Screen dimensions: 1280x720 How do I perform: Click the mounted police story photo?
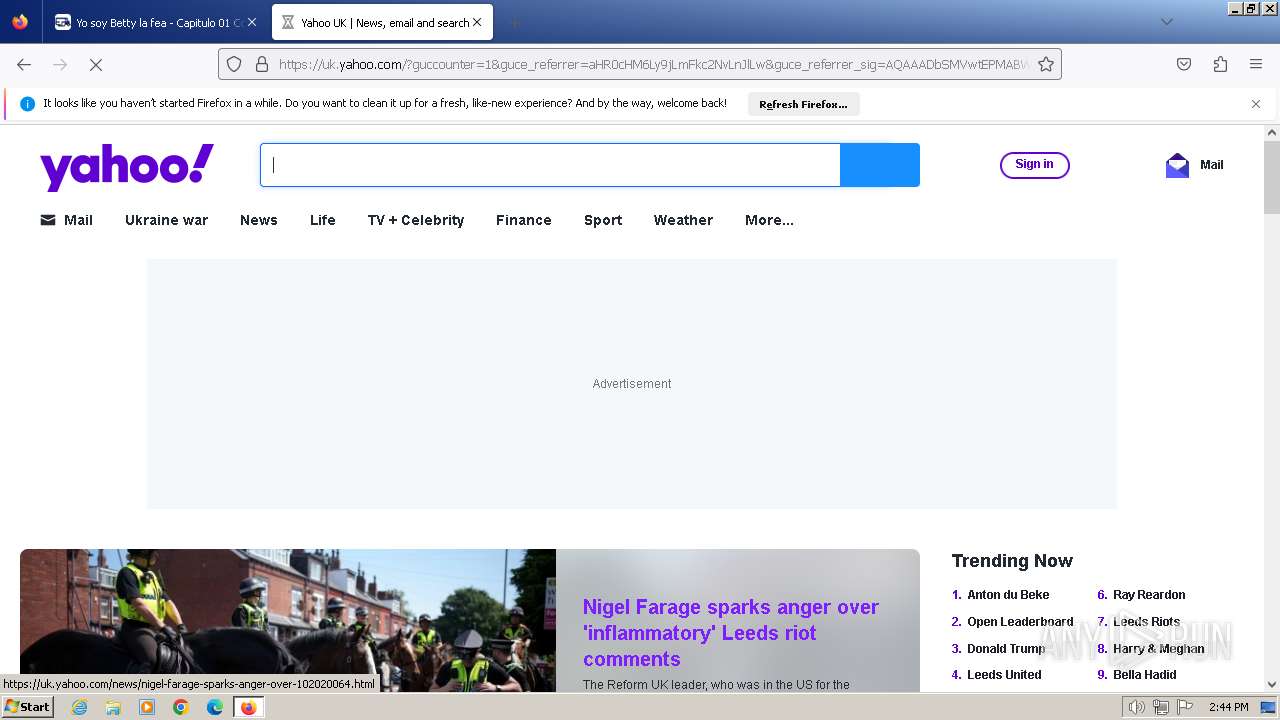click(x=288, y=620)
